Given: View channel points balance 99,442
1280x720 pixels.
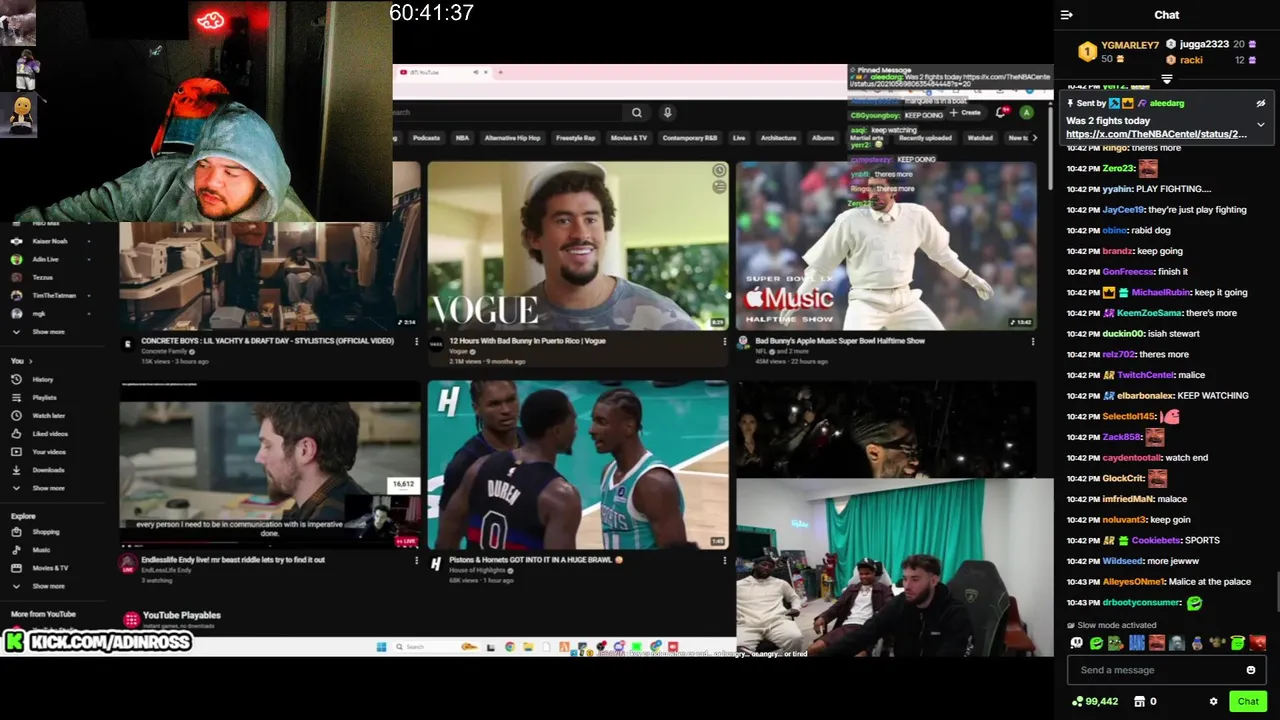Looking at the screenshot, I should (1094, 702).
